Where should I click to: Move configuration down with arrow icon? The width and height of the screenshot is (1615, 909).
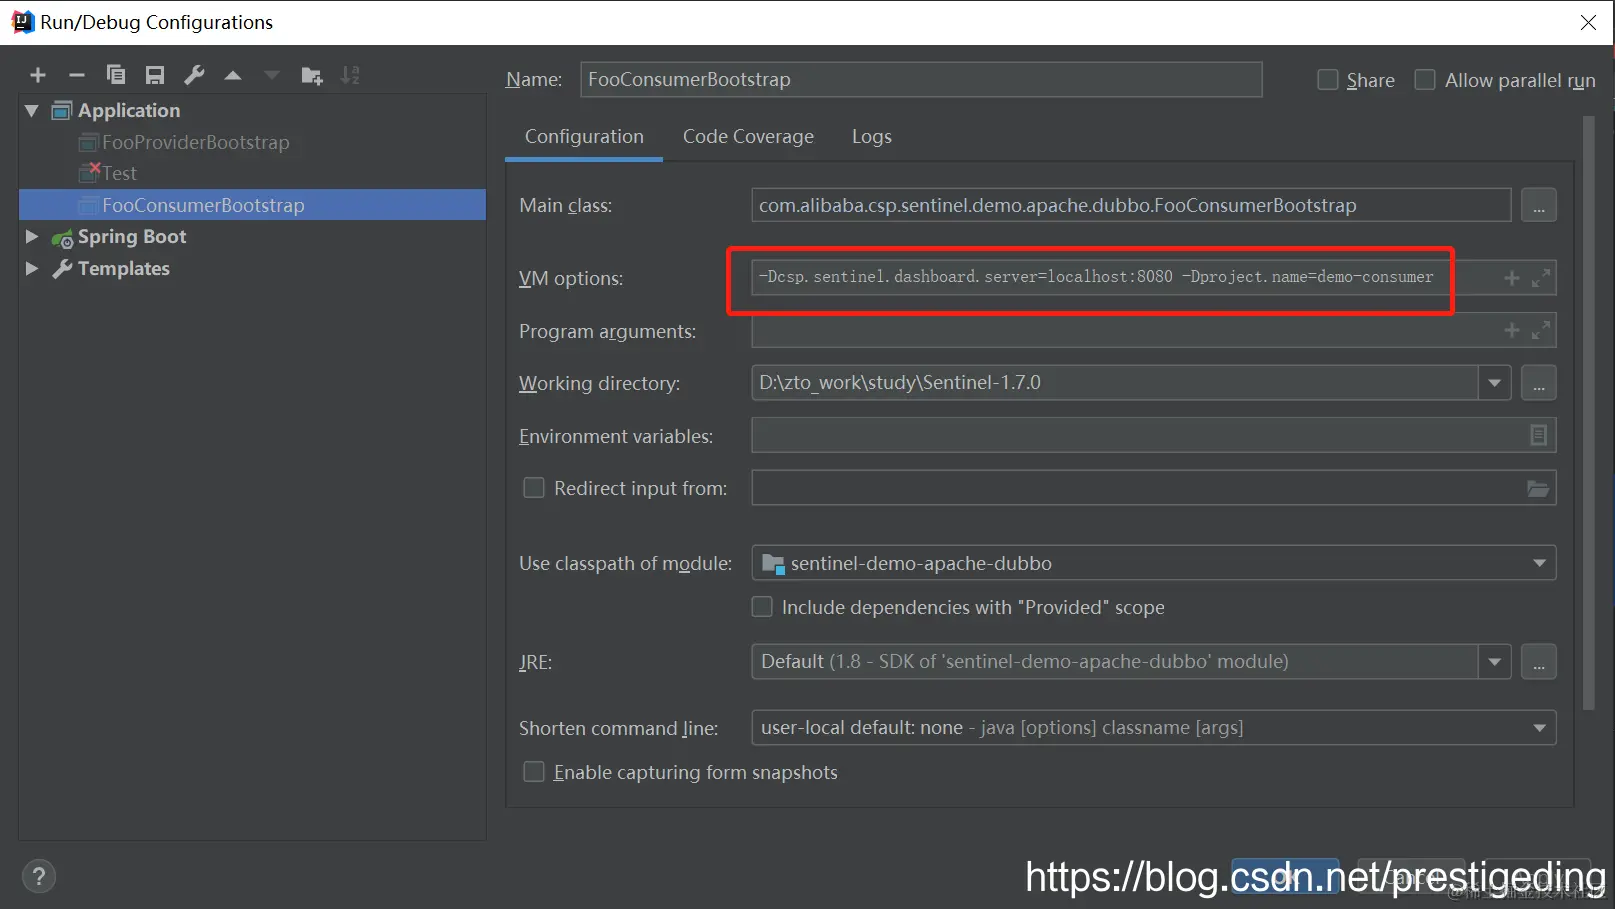tap(272, 75)
